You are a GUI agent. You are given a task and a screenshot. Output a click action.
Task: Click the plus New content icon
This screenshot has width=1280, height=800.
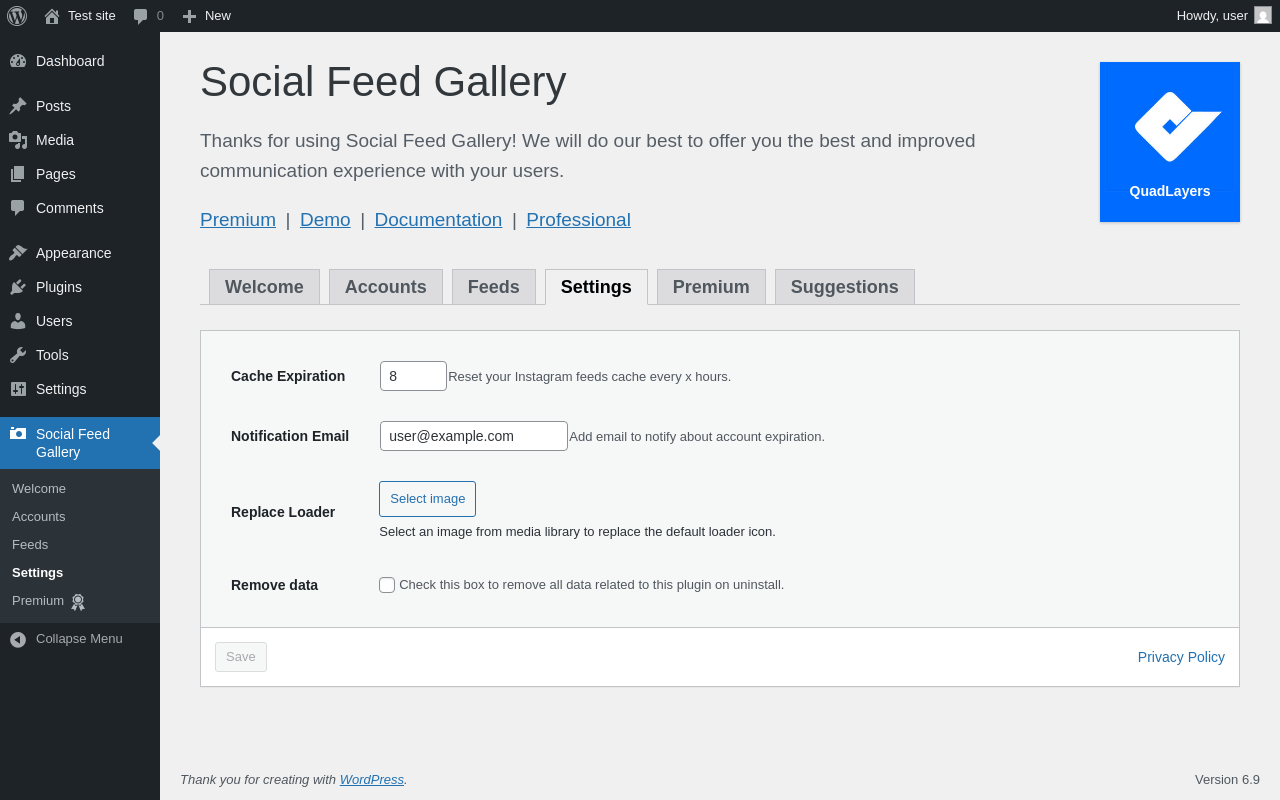(x=189, y=16)
